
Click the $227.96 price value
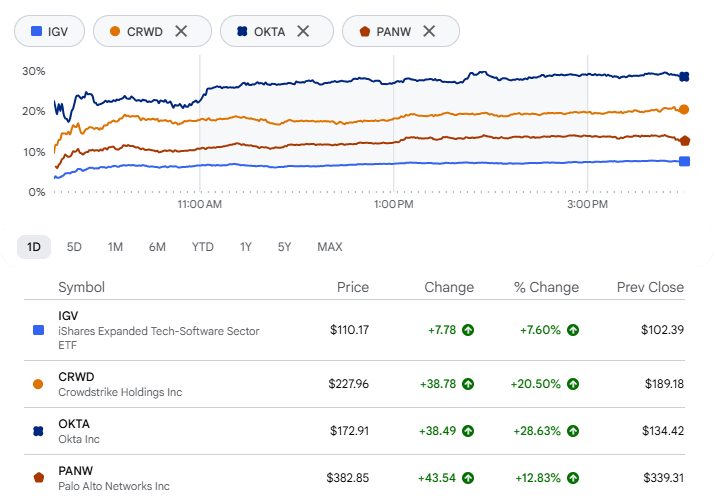click(348, 384)
